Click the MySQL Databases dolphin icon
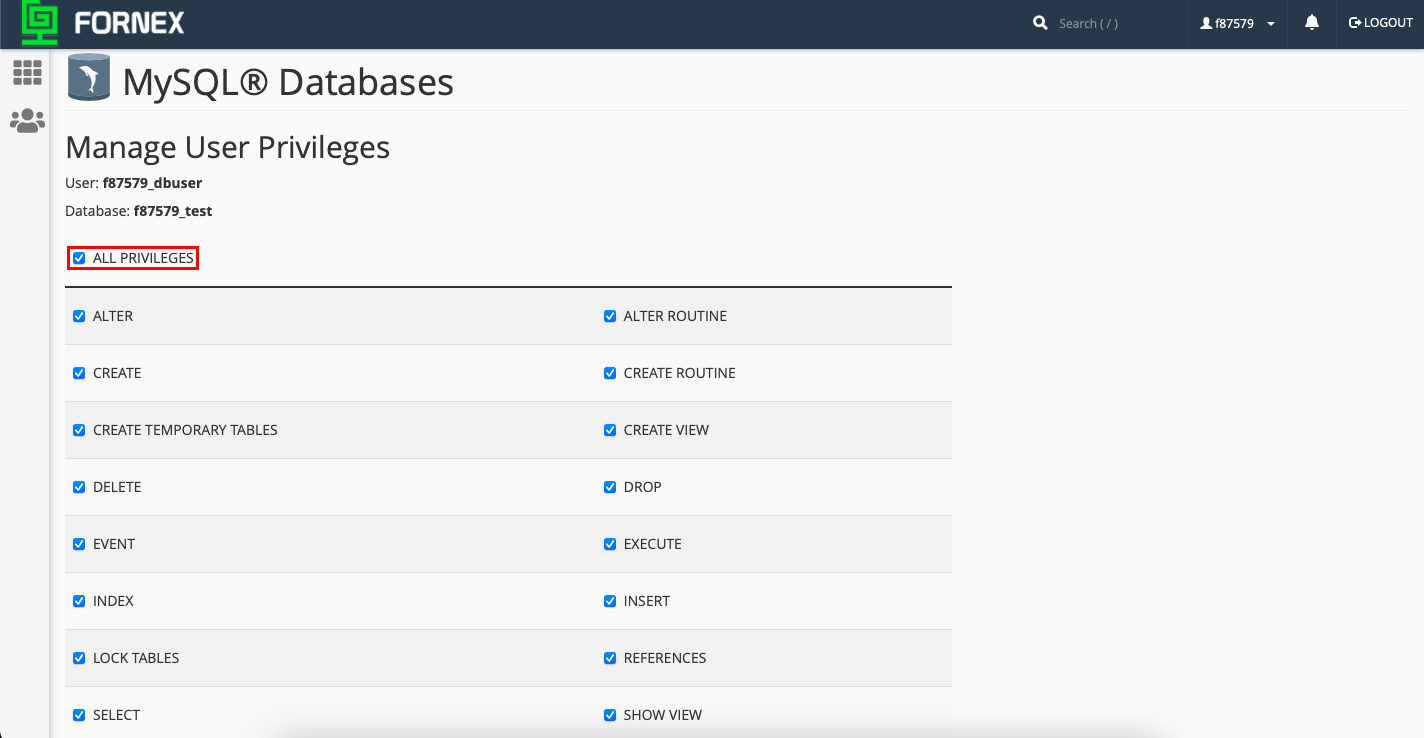Image resolution: width=1424 pixels, height=738 pixels. [89, 77]
